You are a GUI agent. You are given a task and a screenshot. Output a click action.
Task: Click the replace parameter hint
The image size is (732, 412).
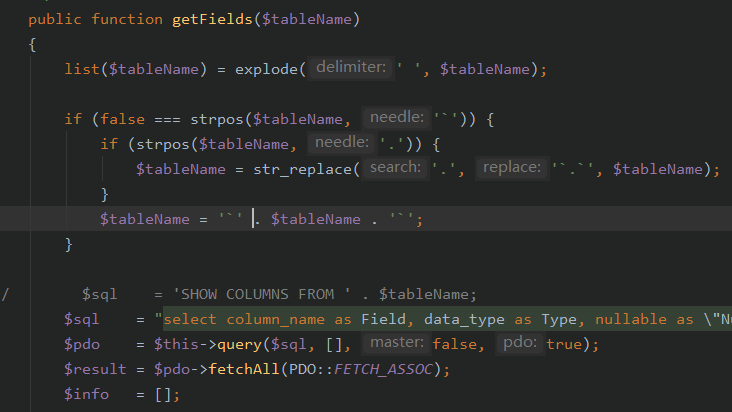tap(512, 168)
